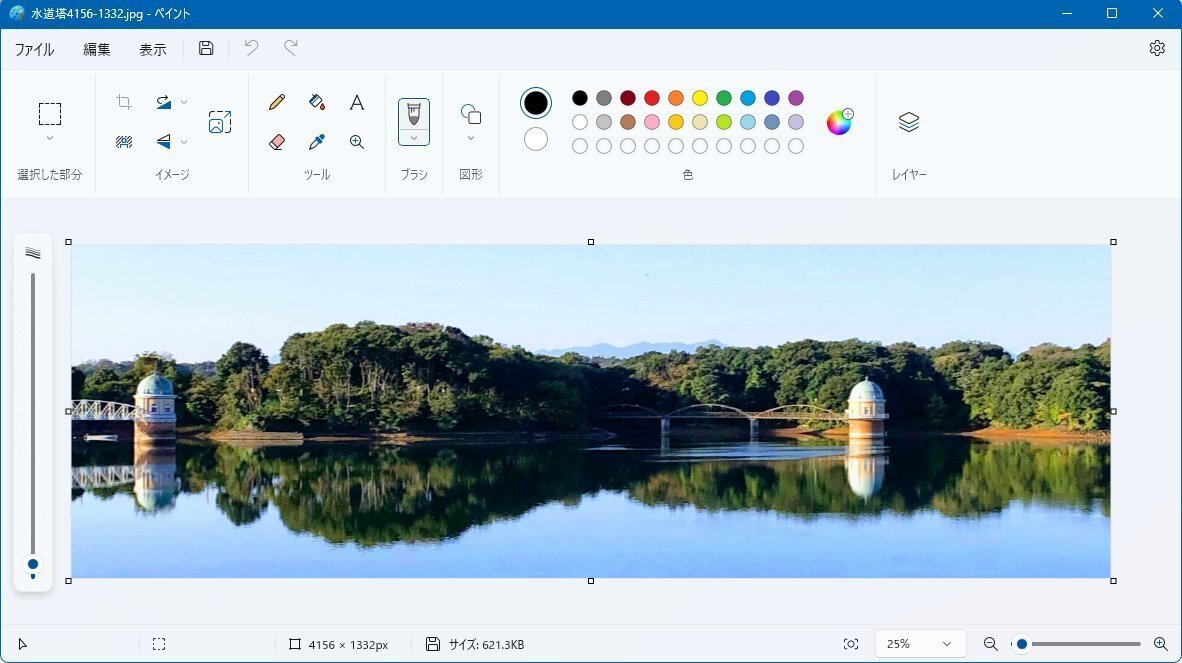The width and height of the screenshot is (1182, 663).
Task: Click the Crop tool icon
Action: [124, 102]
